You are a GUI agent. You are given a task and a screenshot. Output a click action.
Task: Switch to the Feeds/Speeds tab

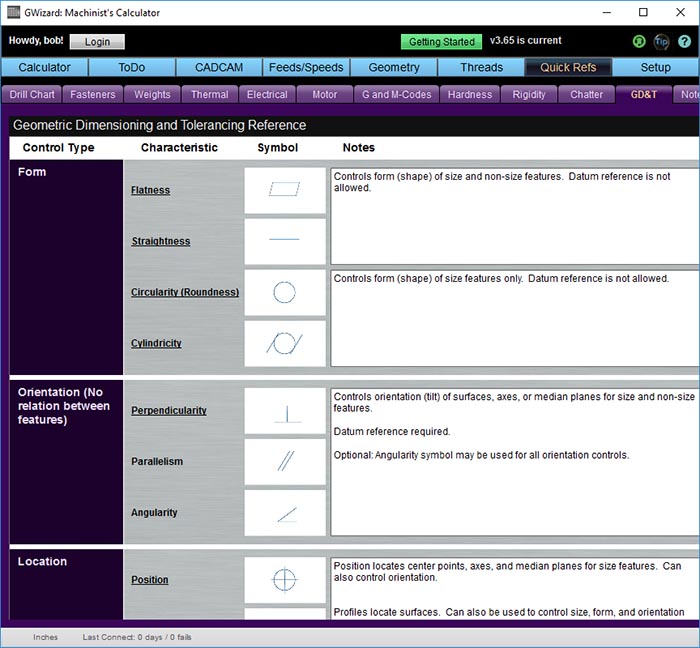[306, 68]
